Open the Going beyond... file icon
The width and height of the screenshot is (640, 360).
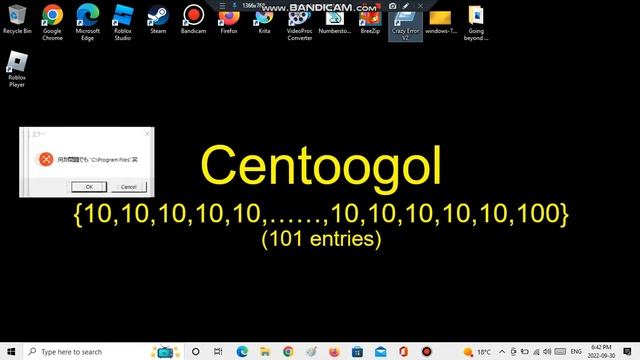(x=476, y=22)
